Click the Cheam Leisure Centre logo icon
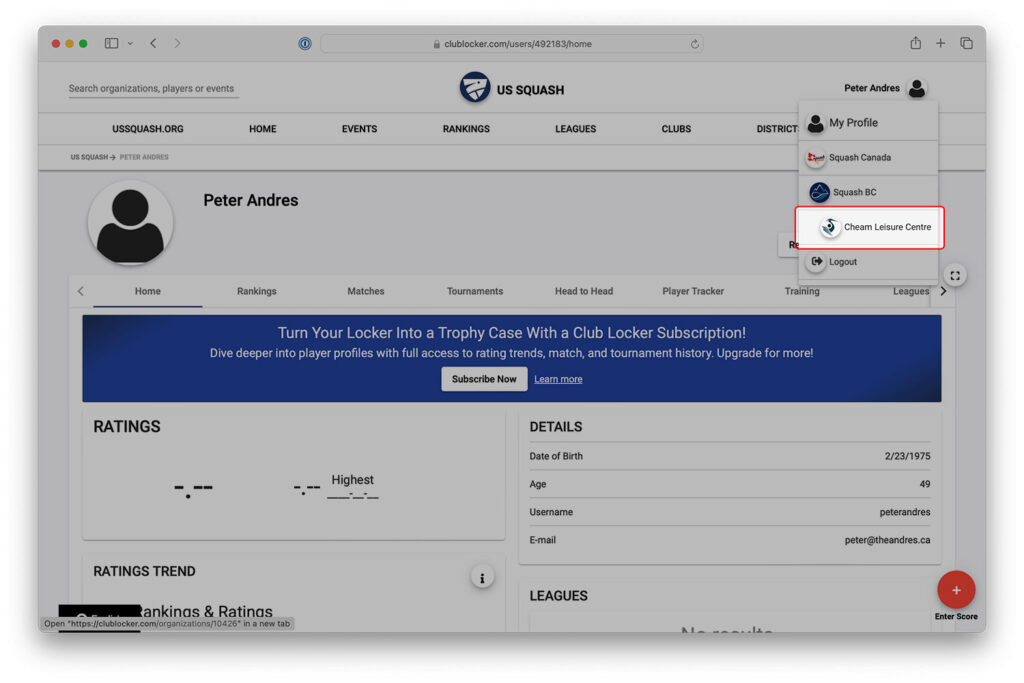This screenshot has height=683, width=1024. [830, 227]
